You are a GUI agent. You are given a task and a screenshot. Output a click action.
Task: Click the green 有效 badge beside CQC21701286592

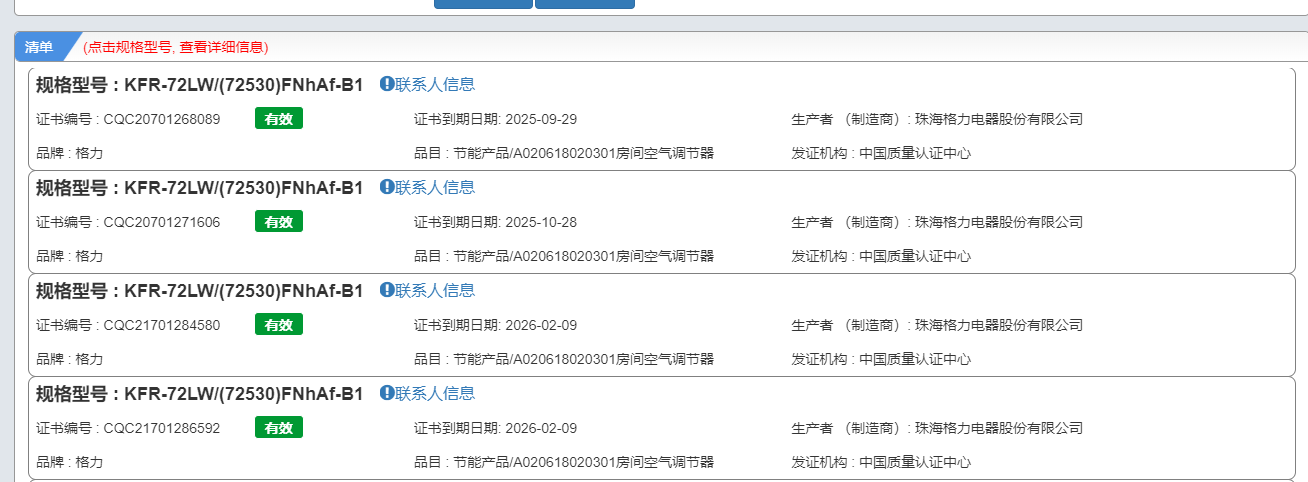pos(279,428)
